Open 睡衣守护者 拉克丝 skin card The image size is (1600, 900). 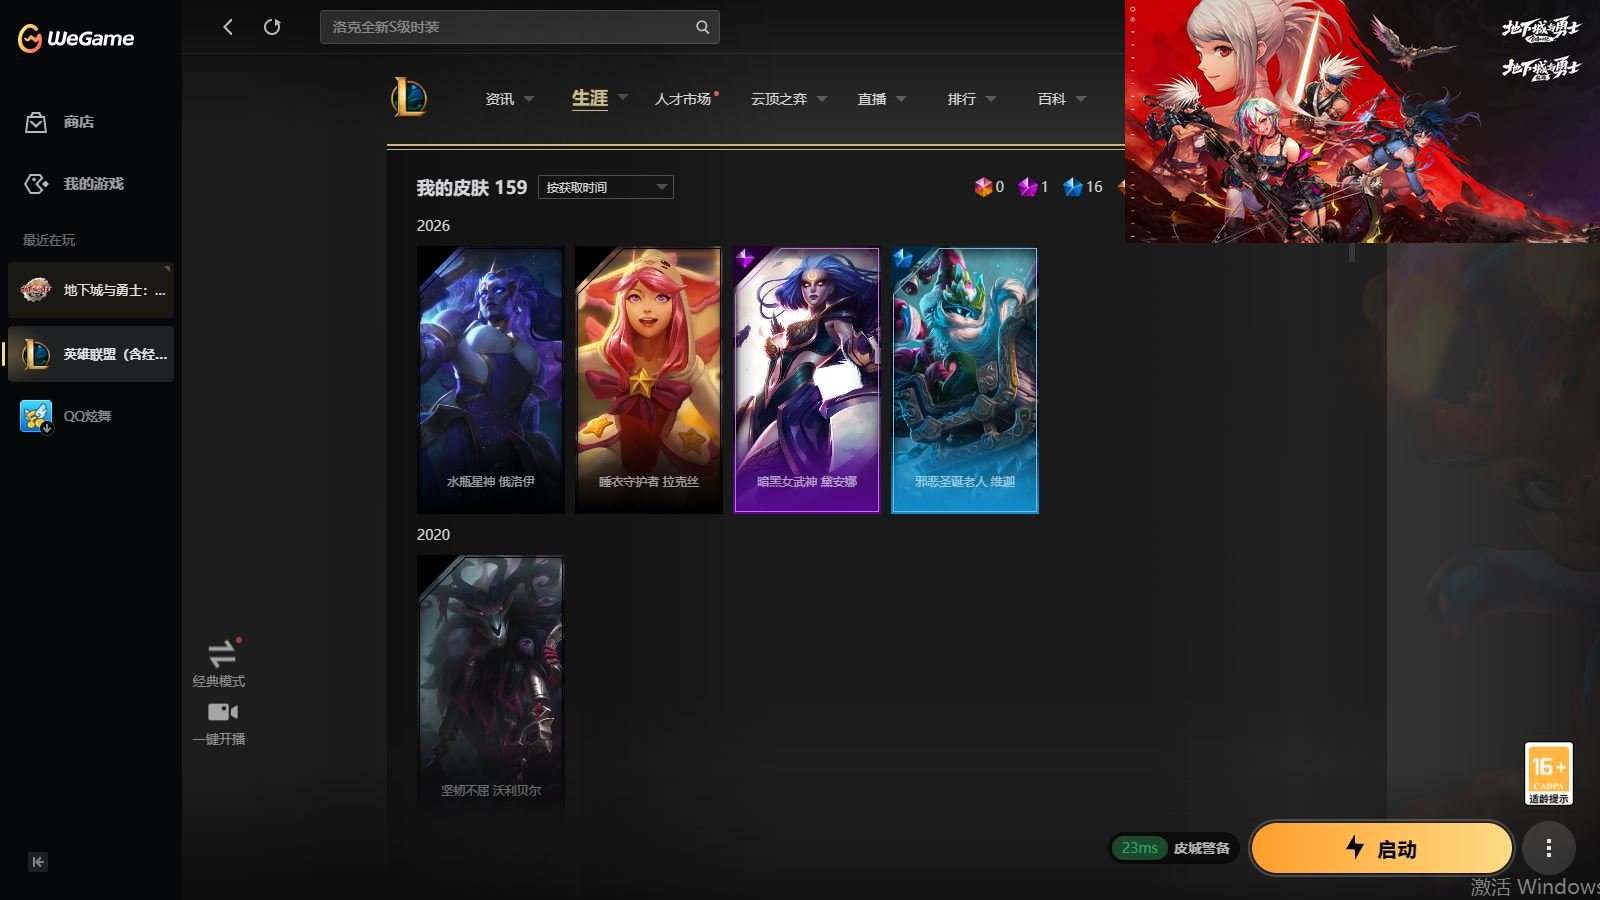point(649,380)
